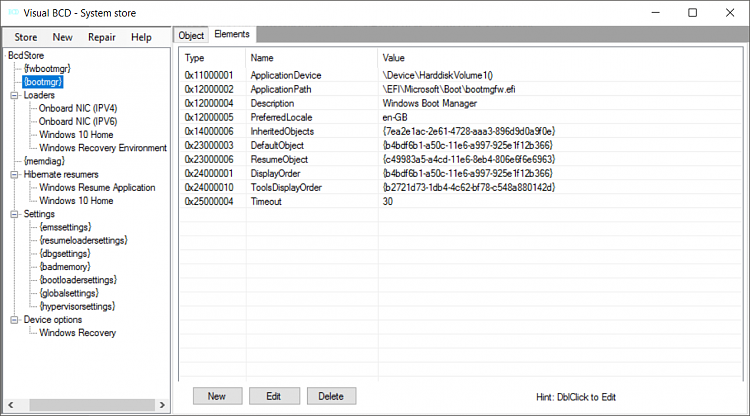
Task: Open the New menu
Action: click(63, 37)
